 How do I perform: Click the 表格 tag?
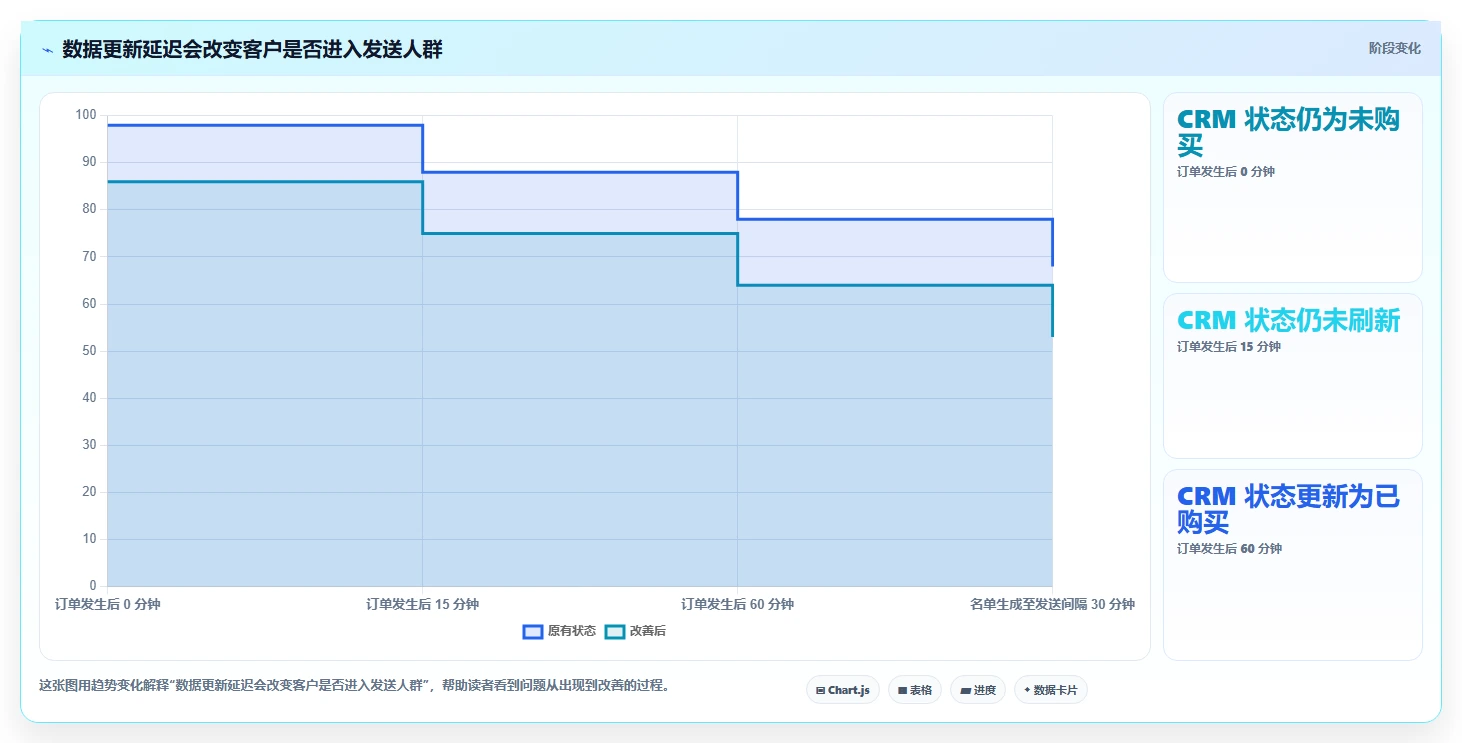tap(915, 690)
